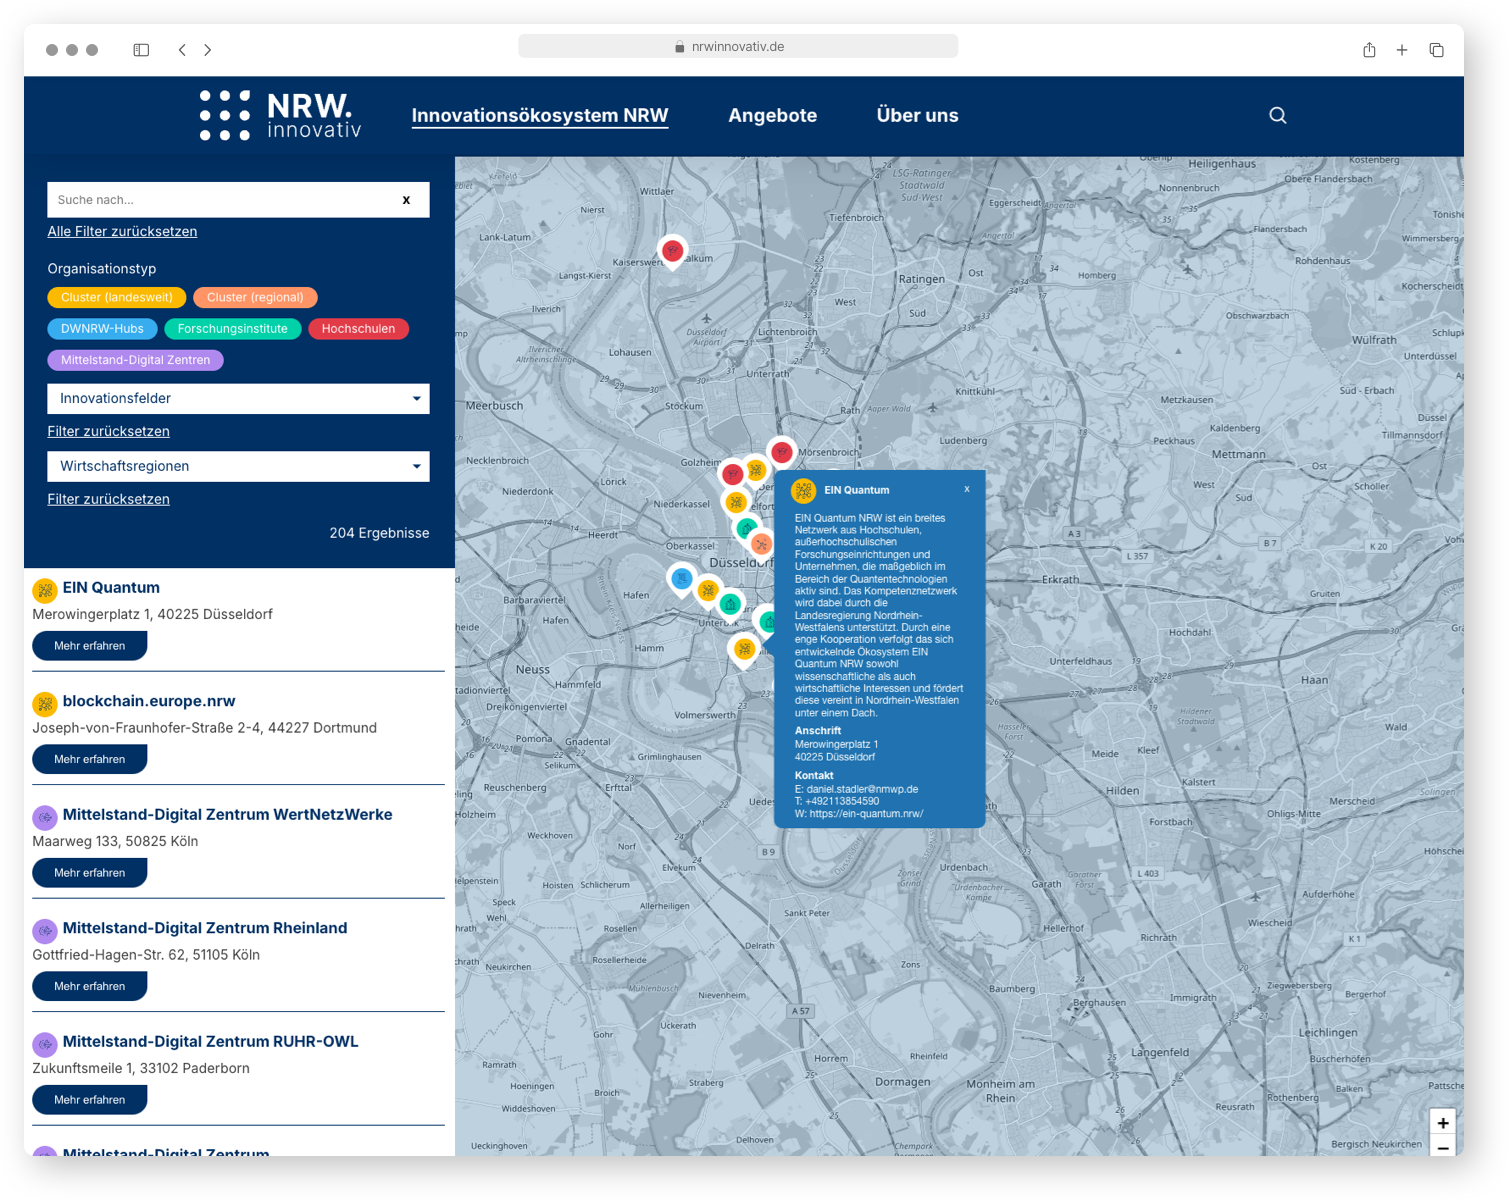
Task: Click the phone number +492113854590 in the popup
Action: click(842, 801)
